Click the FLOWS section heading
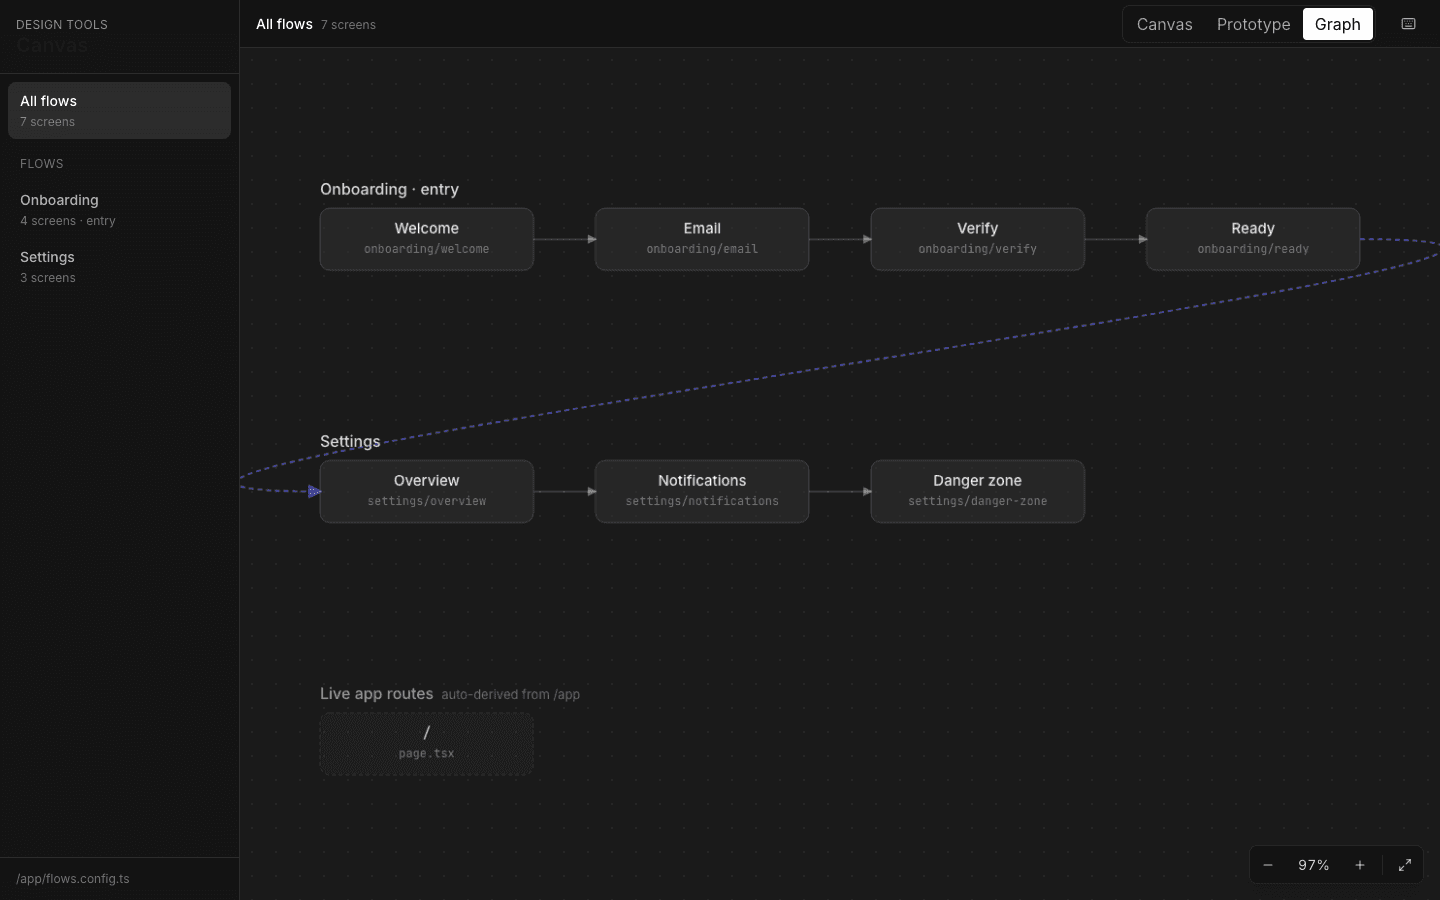 tap(42, 164)
